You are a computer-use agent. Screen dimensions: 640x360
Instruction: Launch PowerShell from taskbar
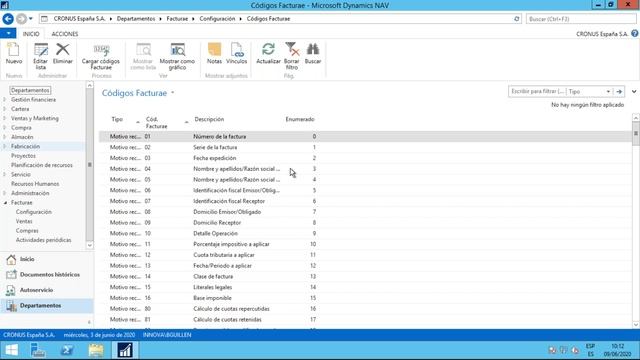pyautogui.click(x=67, y=350)
